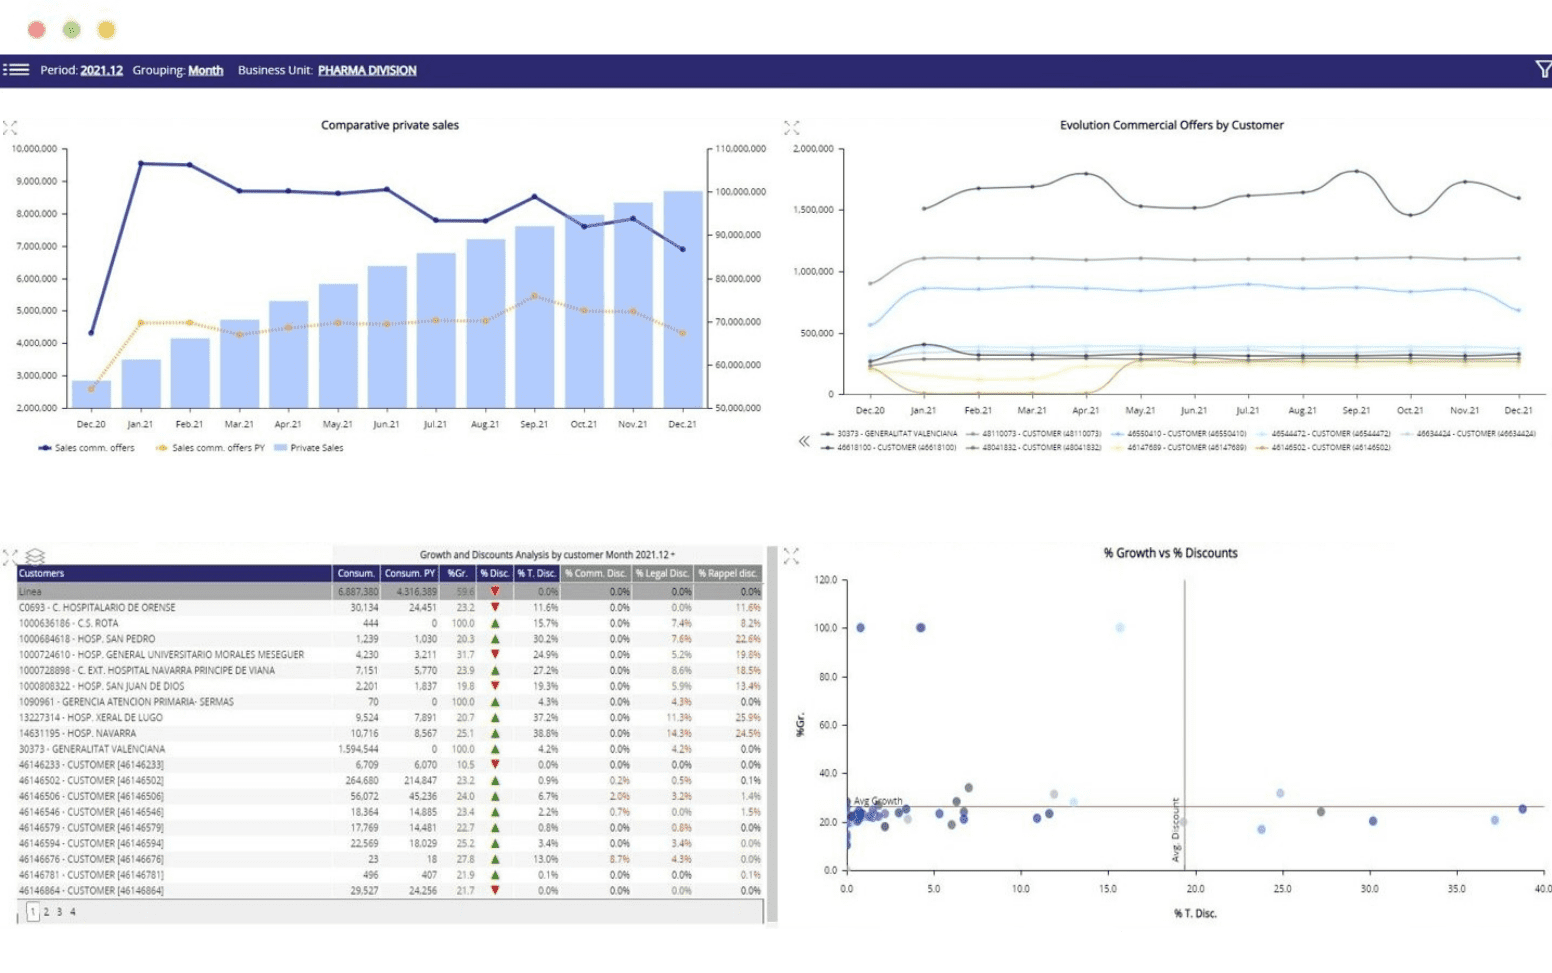Sort by the Consum. PY column header
Image resolution: width=1552 pixels, height=973 pixels.
[409, 574]
